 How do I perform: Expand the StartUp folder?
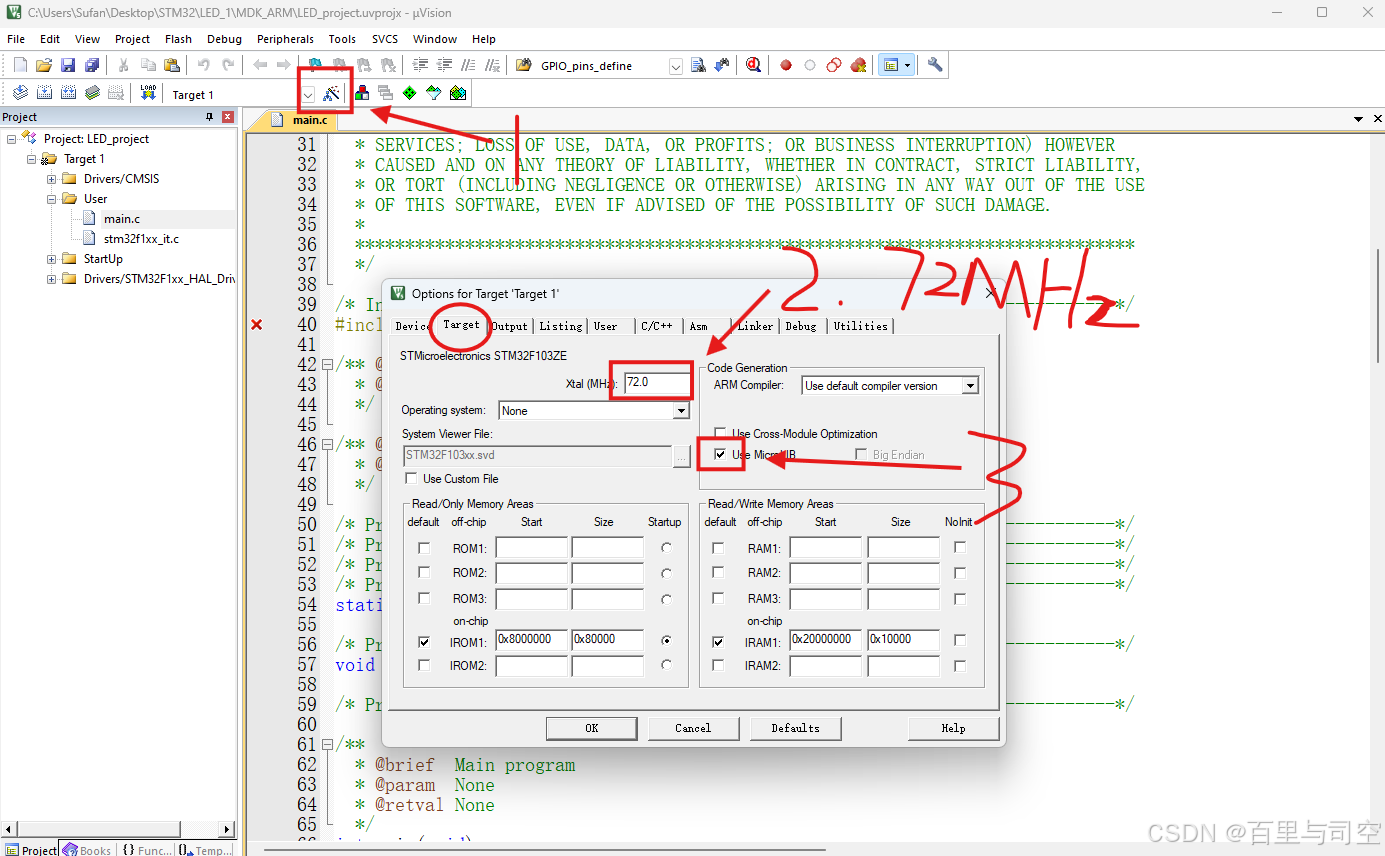(51, 259)
